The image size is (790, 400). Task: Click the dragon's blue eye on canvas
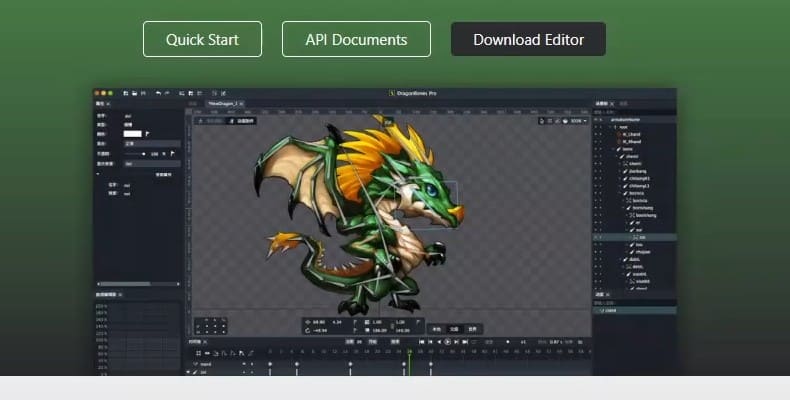(x=429, y=188)
